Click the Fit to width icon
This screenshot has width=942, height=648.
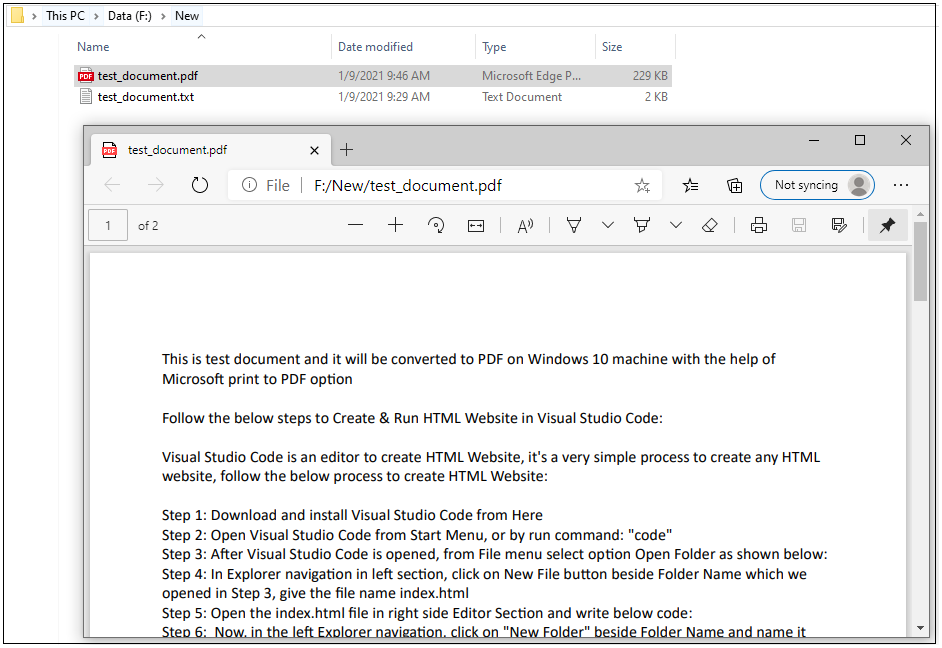coord(476,226)
